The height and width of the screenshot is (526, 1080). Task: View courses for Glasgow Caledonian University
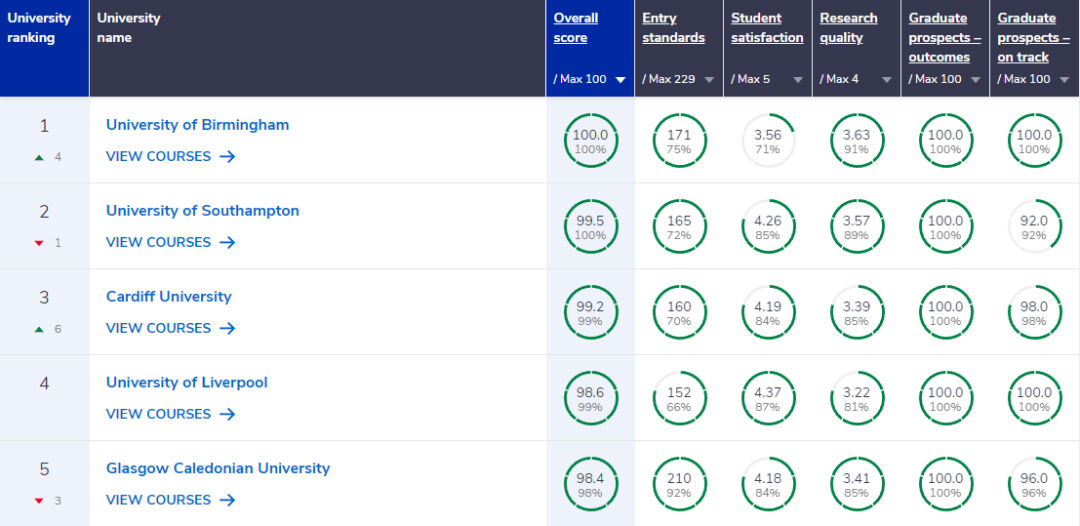tap(171, 500)
